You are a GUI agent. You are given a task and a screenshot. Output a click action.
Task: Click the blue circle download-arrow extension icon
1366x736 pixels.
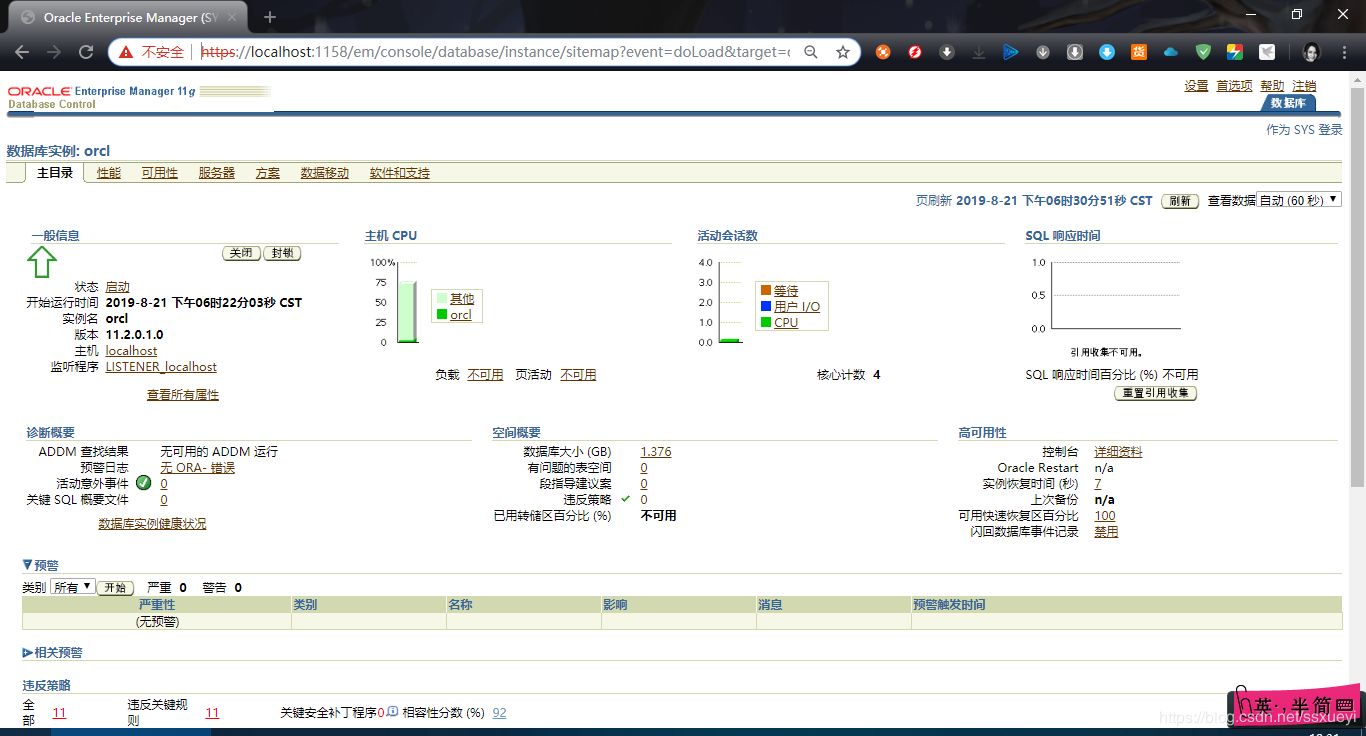1107,52
